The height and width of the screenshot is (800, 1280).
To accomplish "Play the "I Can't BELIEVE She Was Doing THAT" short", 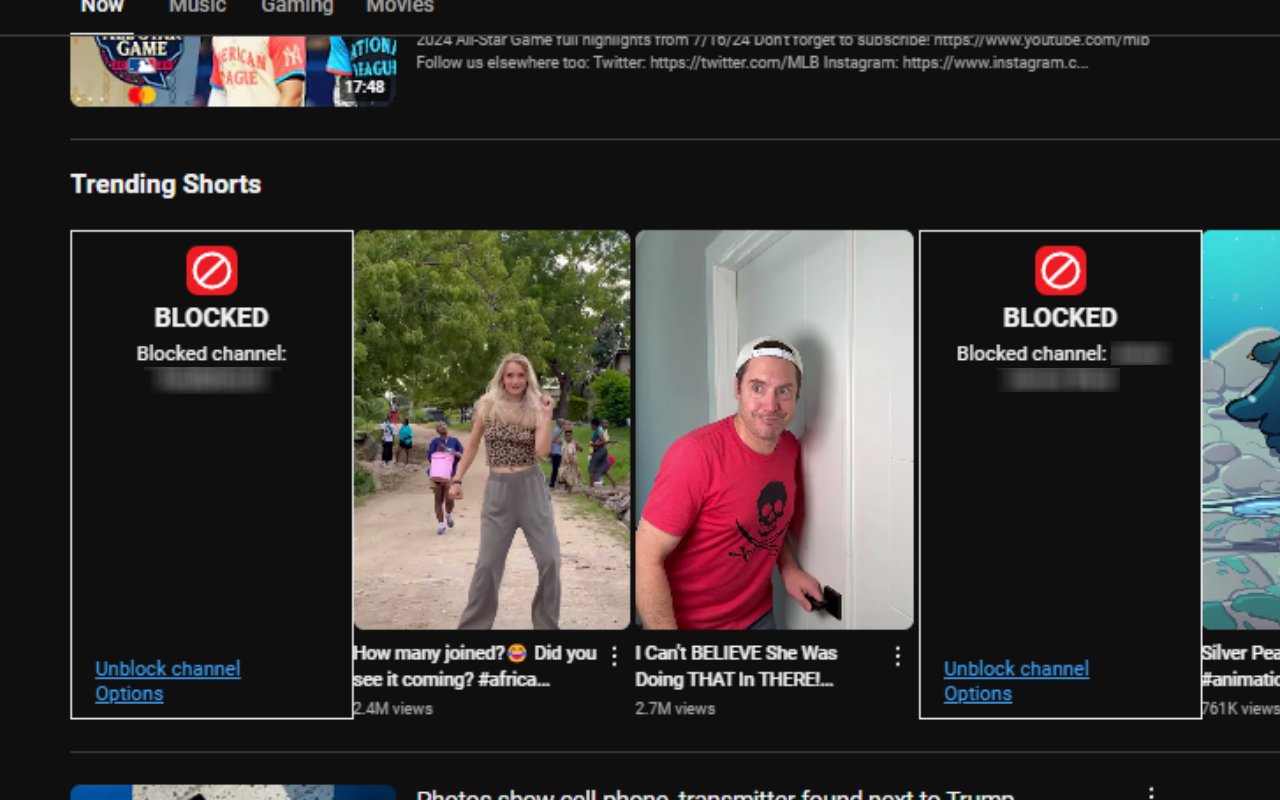I will tap(773, 430).
